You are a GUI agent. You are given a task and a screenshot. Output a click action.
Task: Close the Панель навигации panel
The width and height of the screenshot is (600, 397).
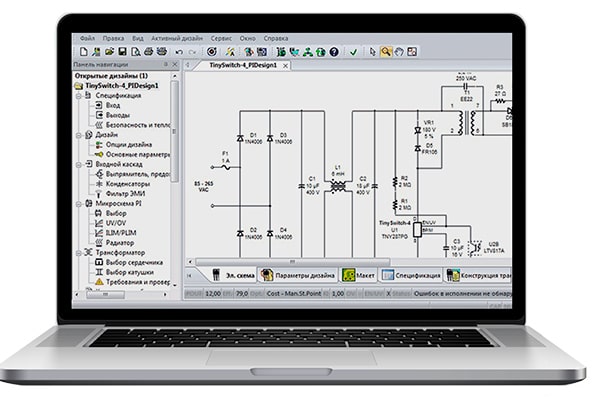coord(175,64)
